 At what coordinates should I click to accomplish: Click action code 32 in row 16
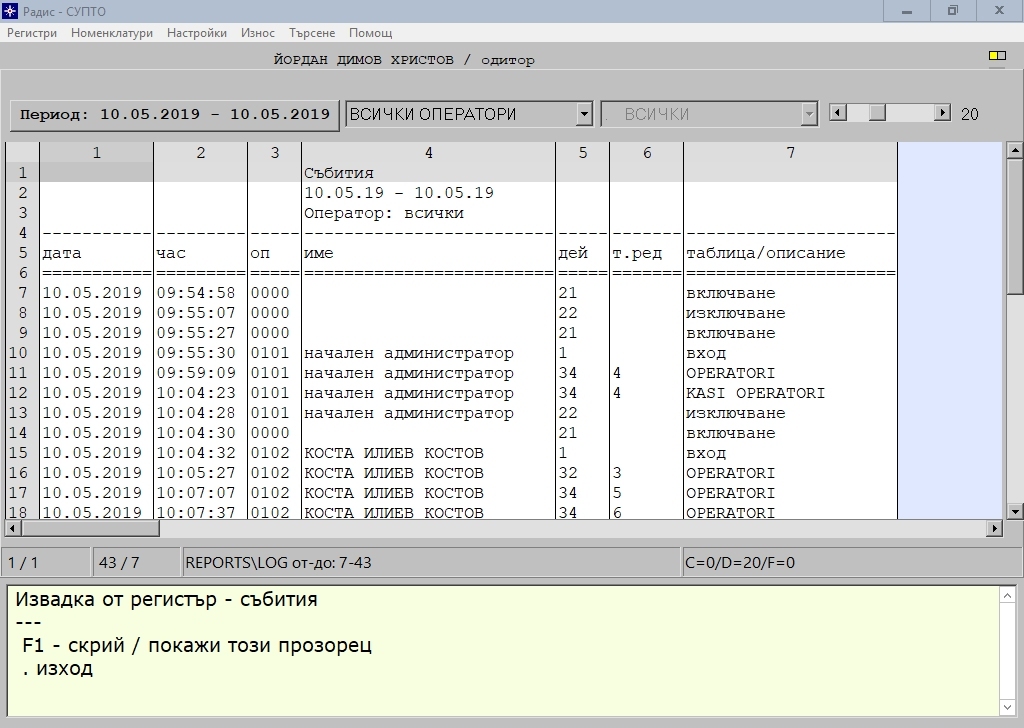pyautogui.click(x=583, y=473)
